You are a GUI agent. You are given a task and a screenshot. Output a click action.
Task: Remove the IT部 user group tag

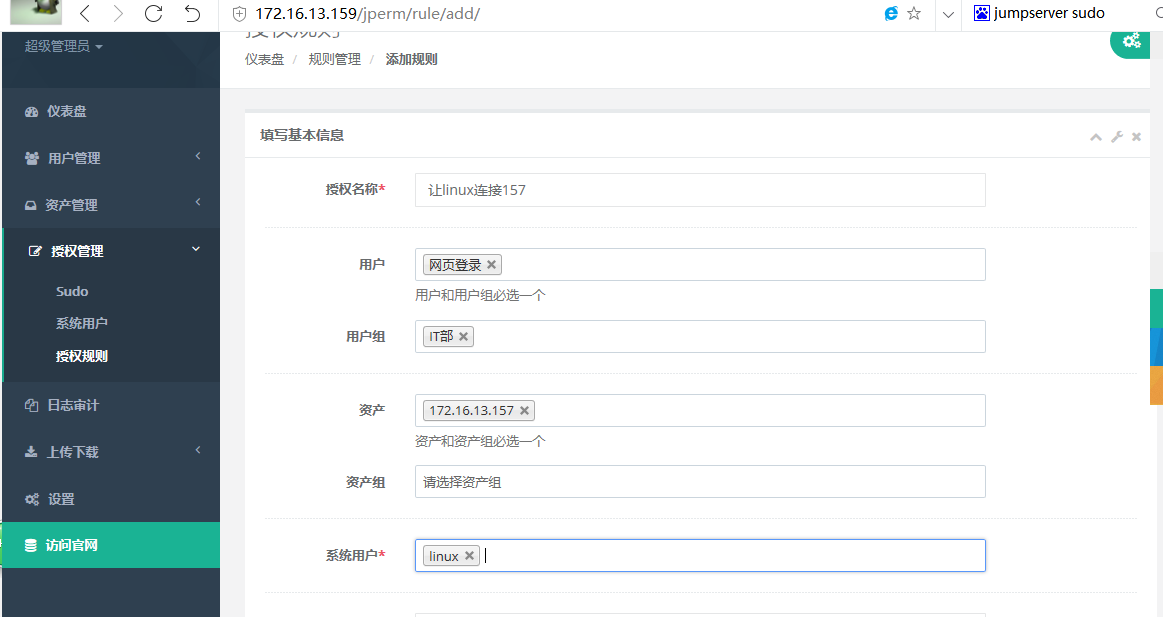tap(464, 337)
